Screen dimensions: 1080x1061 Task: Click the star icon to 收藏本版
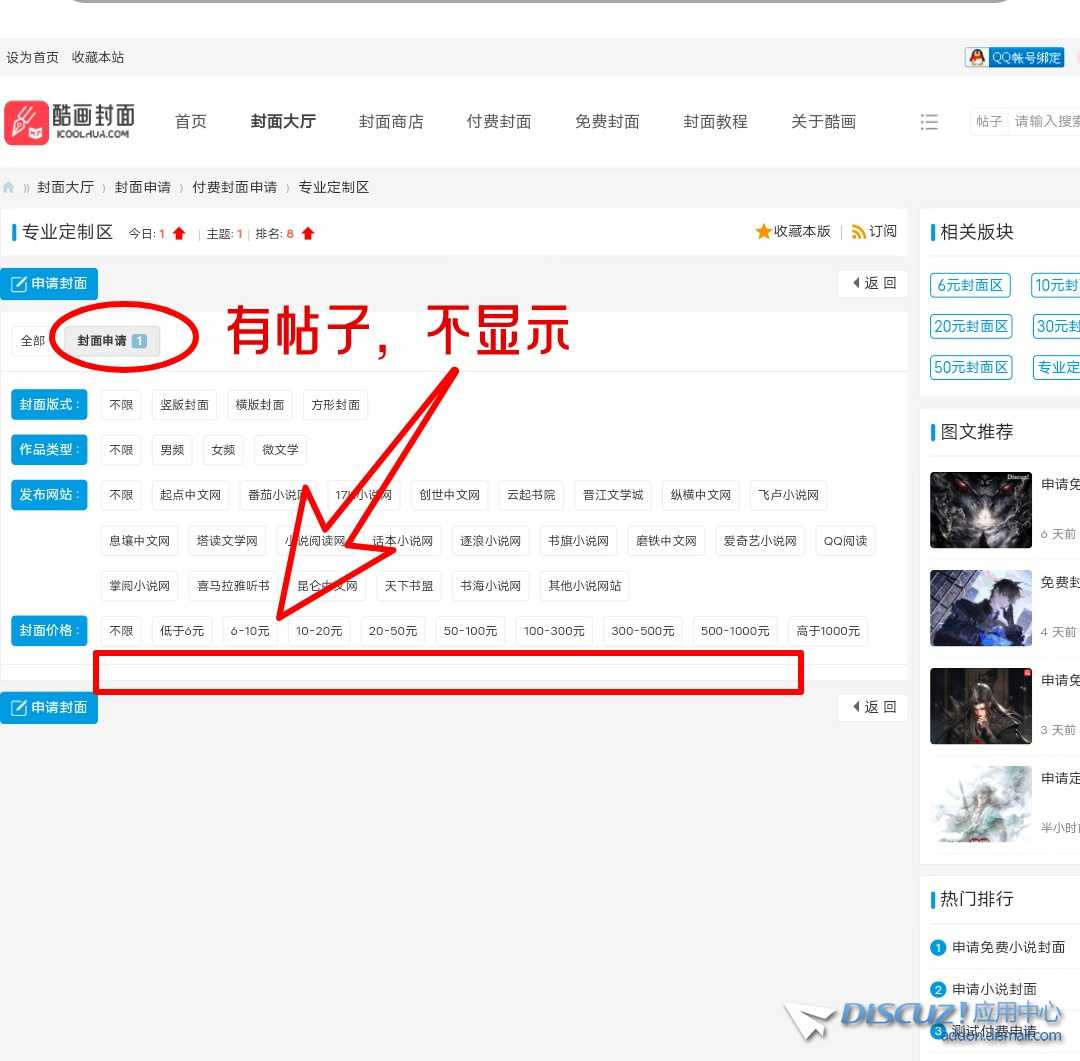click(763, 232)
